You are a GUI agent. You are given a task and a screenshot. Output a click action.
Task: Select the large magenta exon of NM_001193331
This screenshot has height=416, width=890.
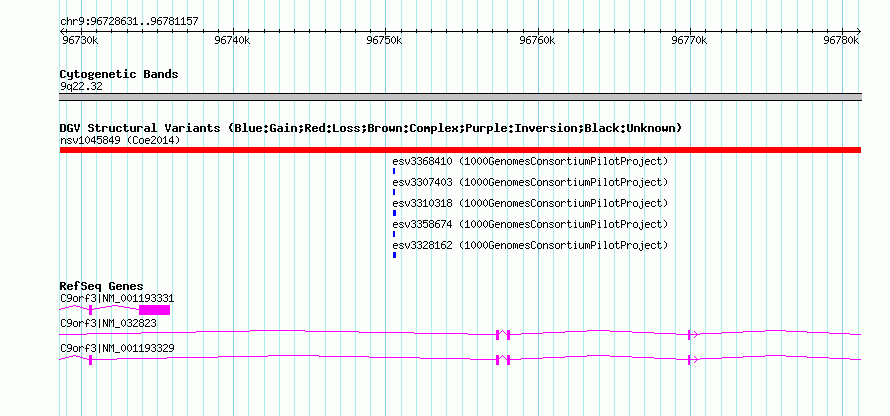pyautogui.click(x=154, y=309)
